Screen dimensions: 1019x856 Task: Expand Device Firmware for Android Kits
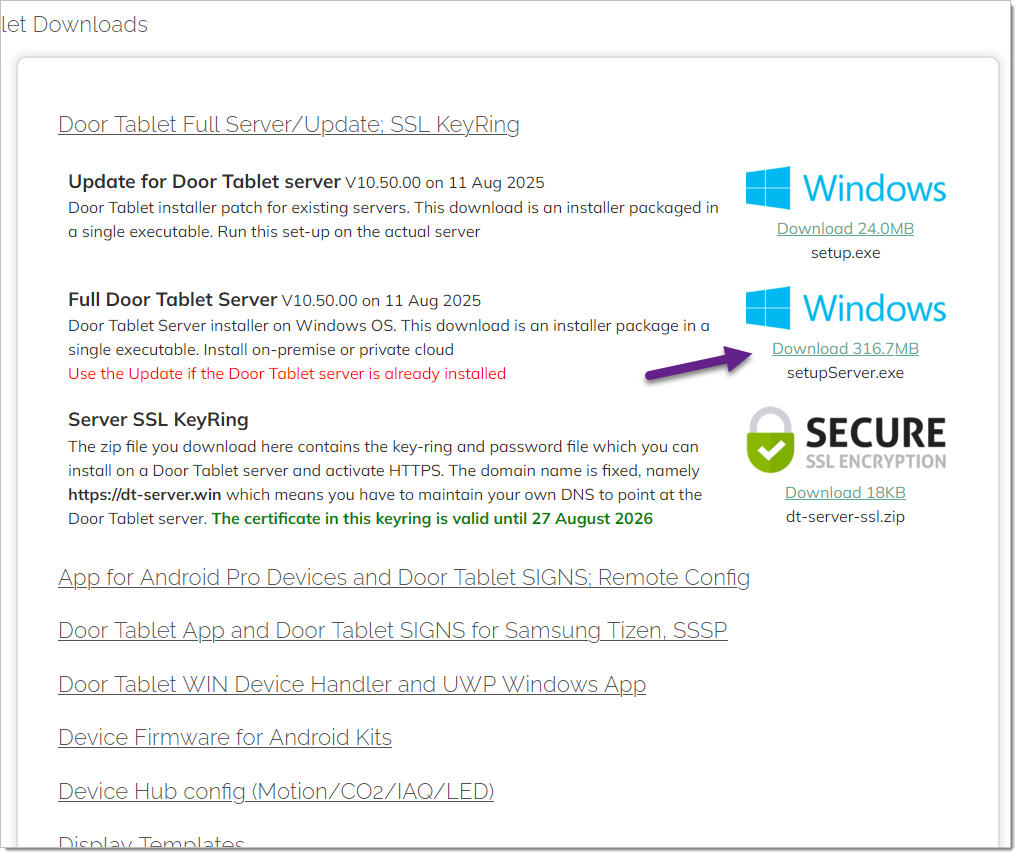coord(225,738)
